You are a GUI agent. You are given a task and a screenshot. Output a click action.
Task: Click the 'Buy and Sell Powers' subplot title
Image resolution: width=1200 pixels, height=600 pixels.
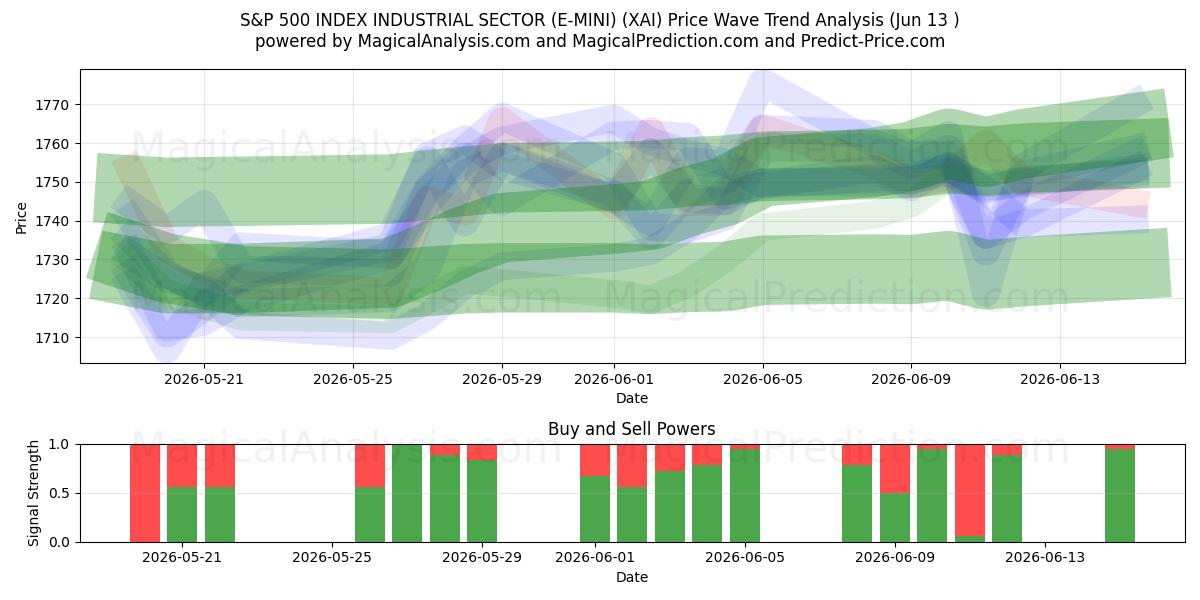click(632, 429)
